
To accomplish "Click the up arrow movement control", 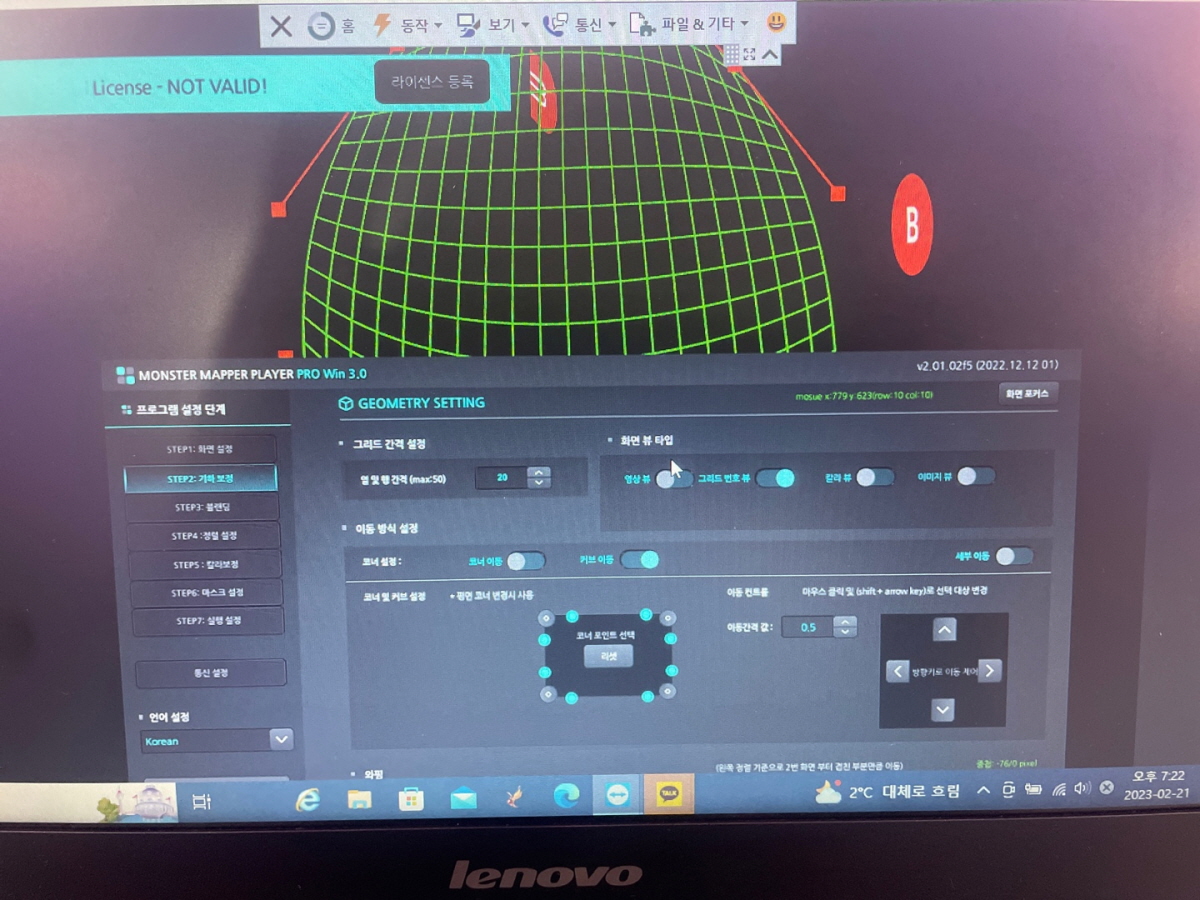I will (944, 630).
